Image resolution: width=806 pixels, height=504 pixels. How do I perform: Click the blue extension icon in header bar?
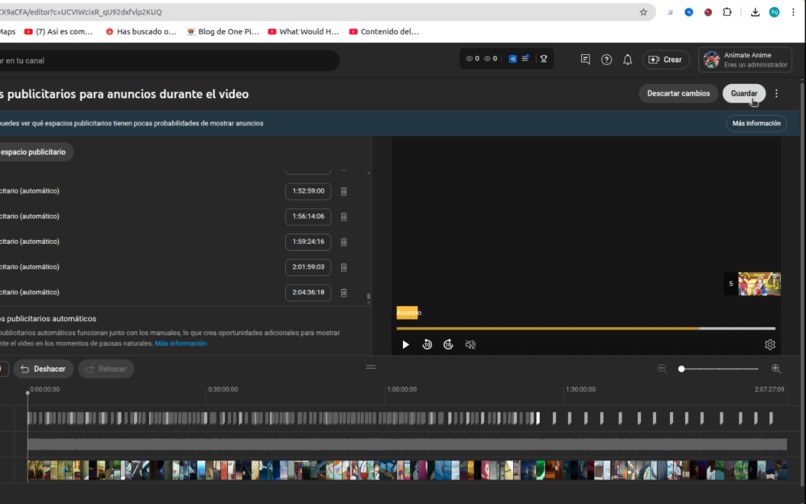coord(512,59)
